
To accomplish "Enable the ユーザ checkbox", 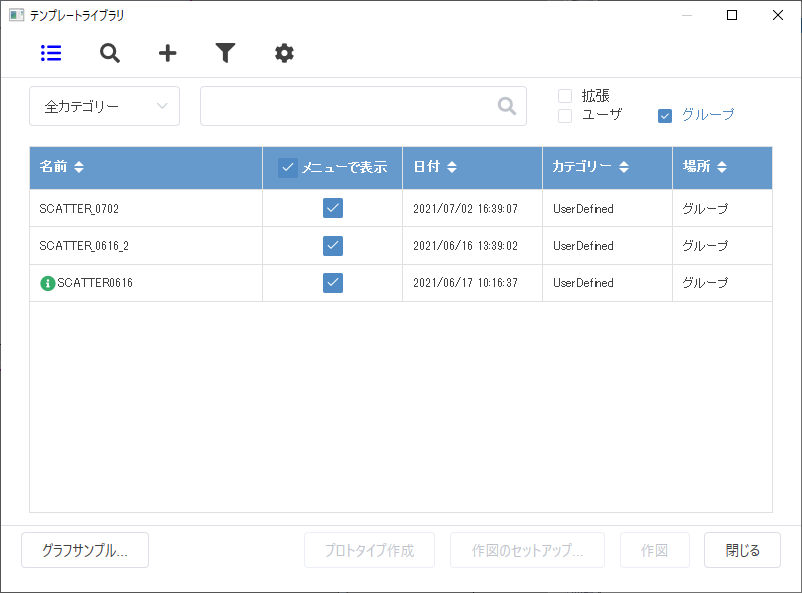I will [x=565, y=116].
